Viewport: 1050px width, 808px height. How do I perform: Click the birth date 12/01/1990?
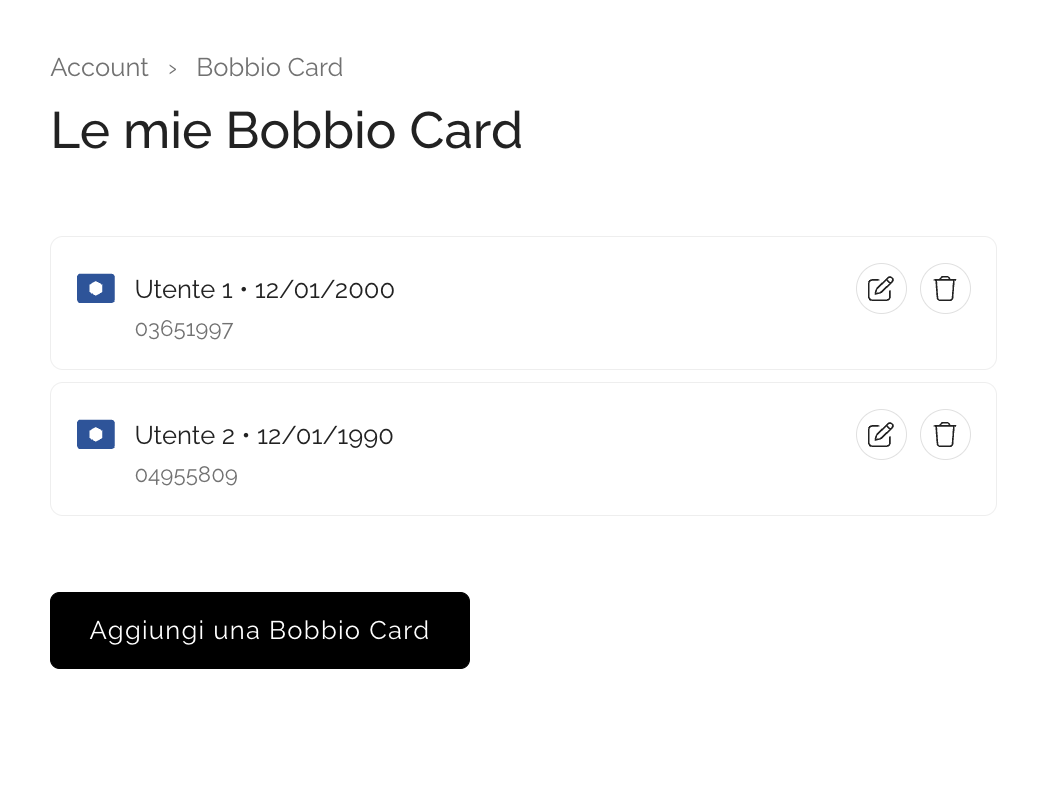coord(325,436)
